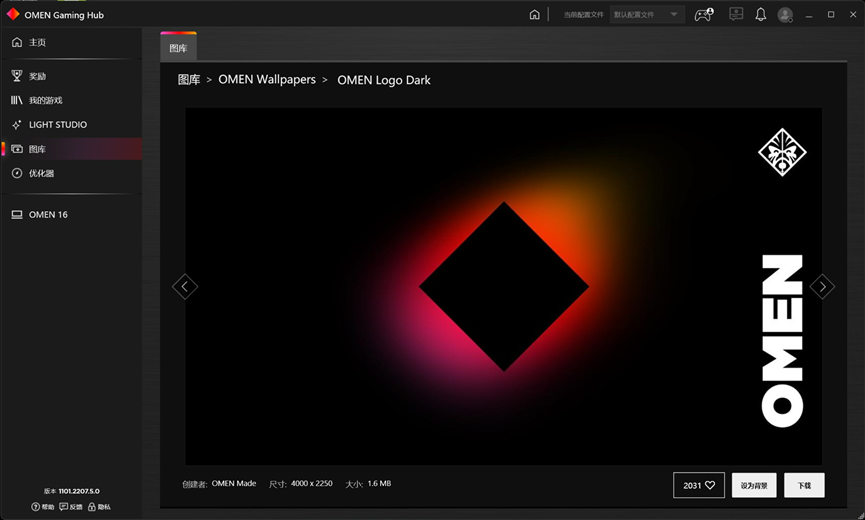Select 主页 in the sidebar

(37, 43)
